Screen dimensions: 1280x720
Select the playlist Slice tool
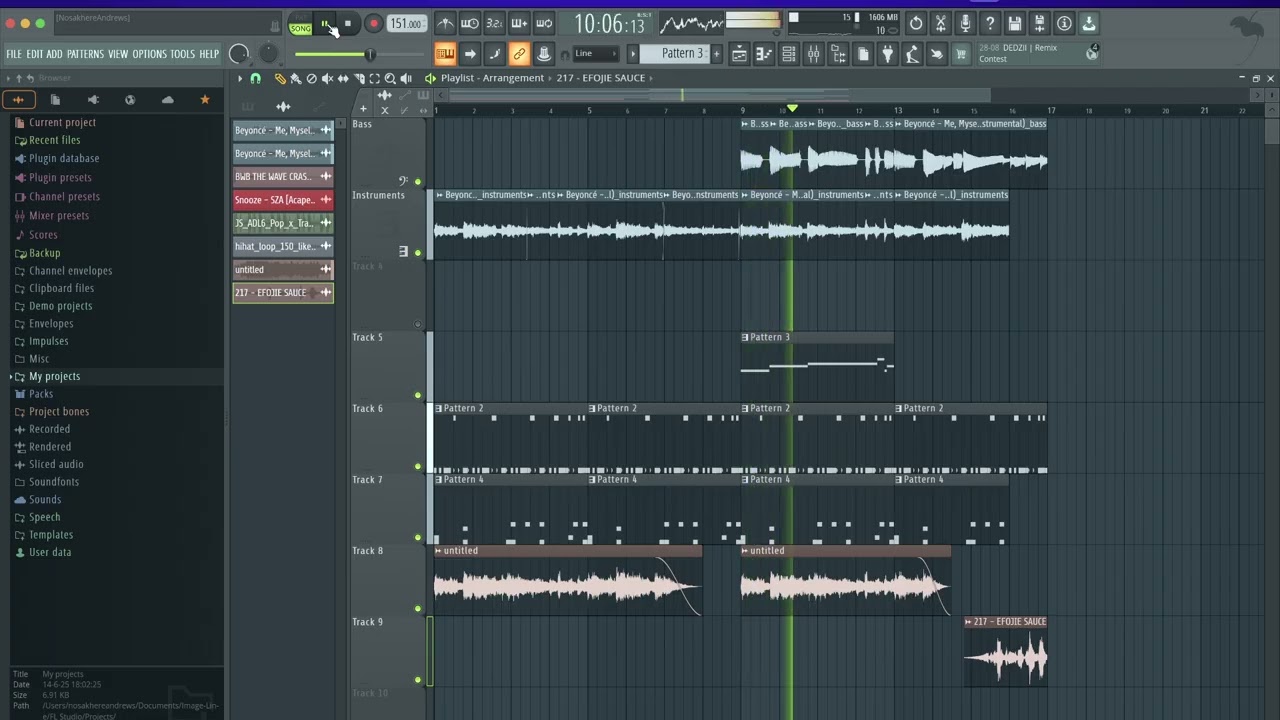[x=359, y=78]
